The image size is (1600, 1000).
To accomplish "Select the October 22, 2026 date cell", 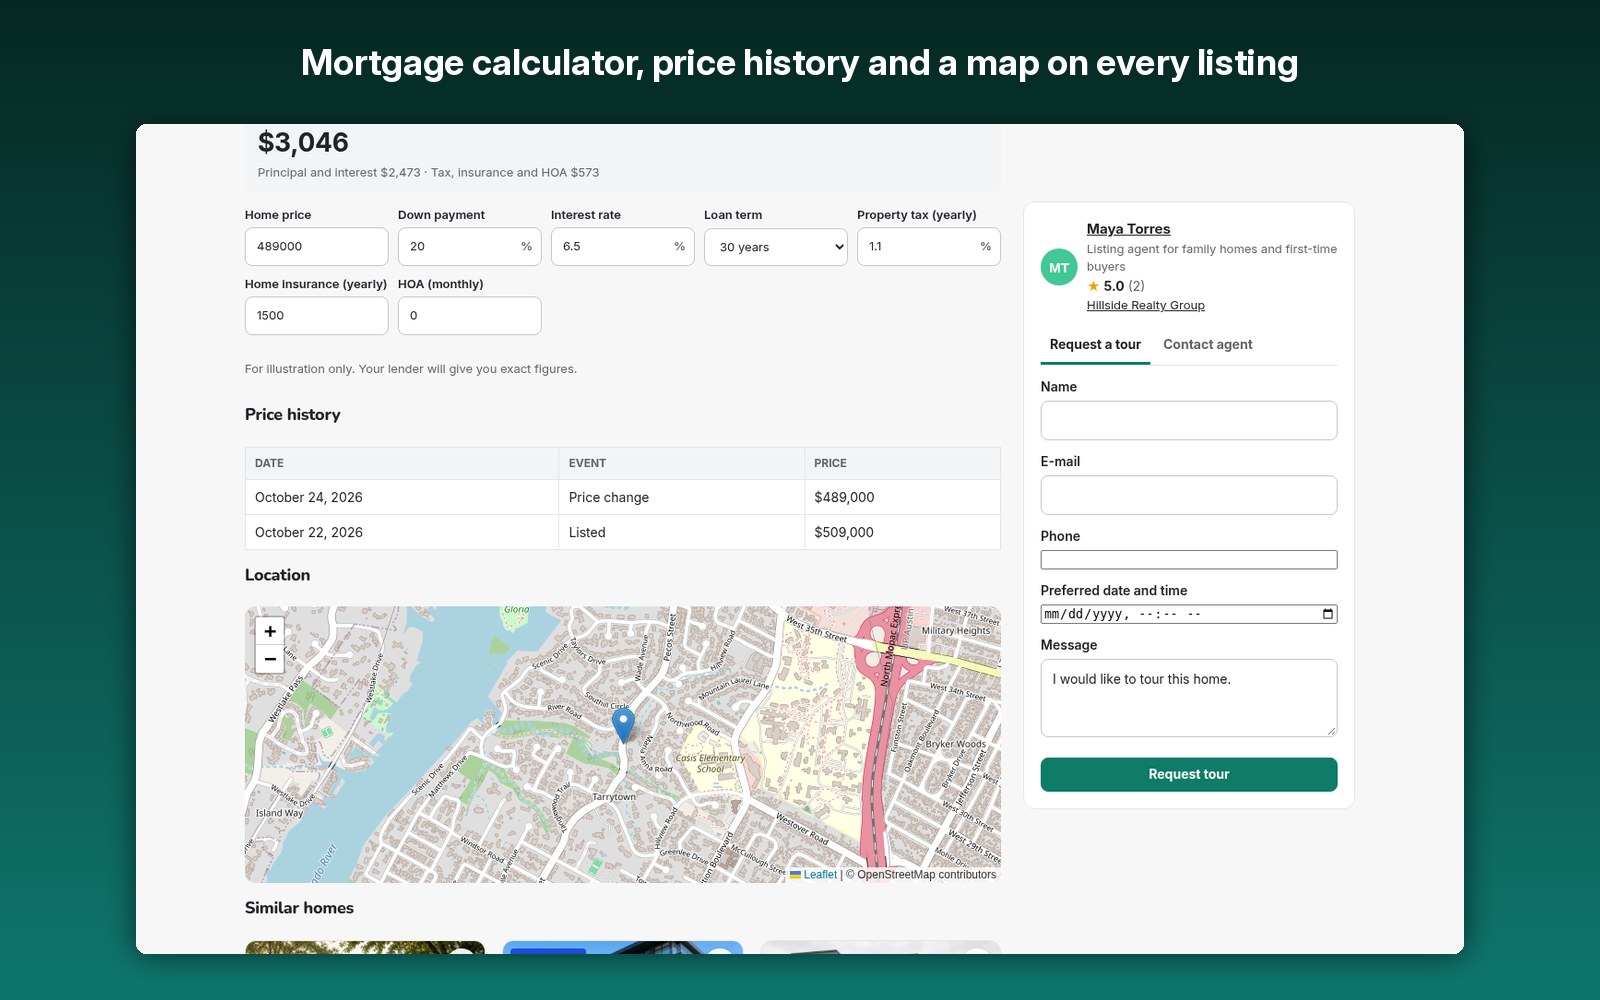I will point(402,532).
